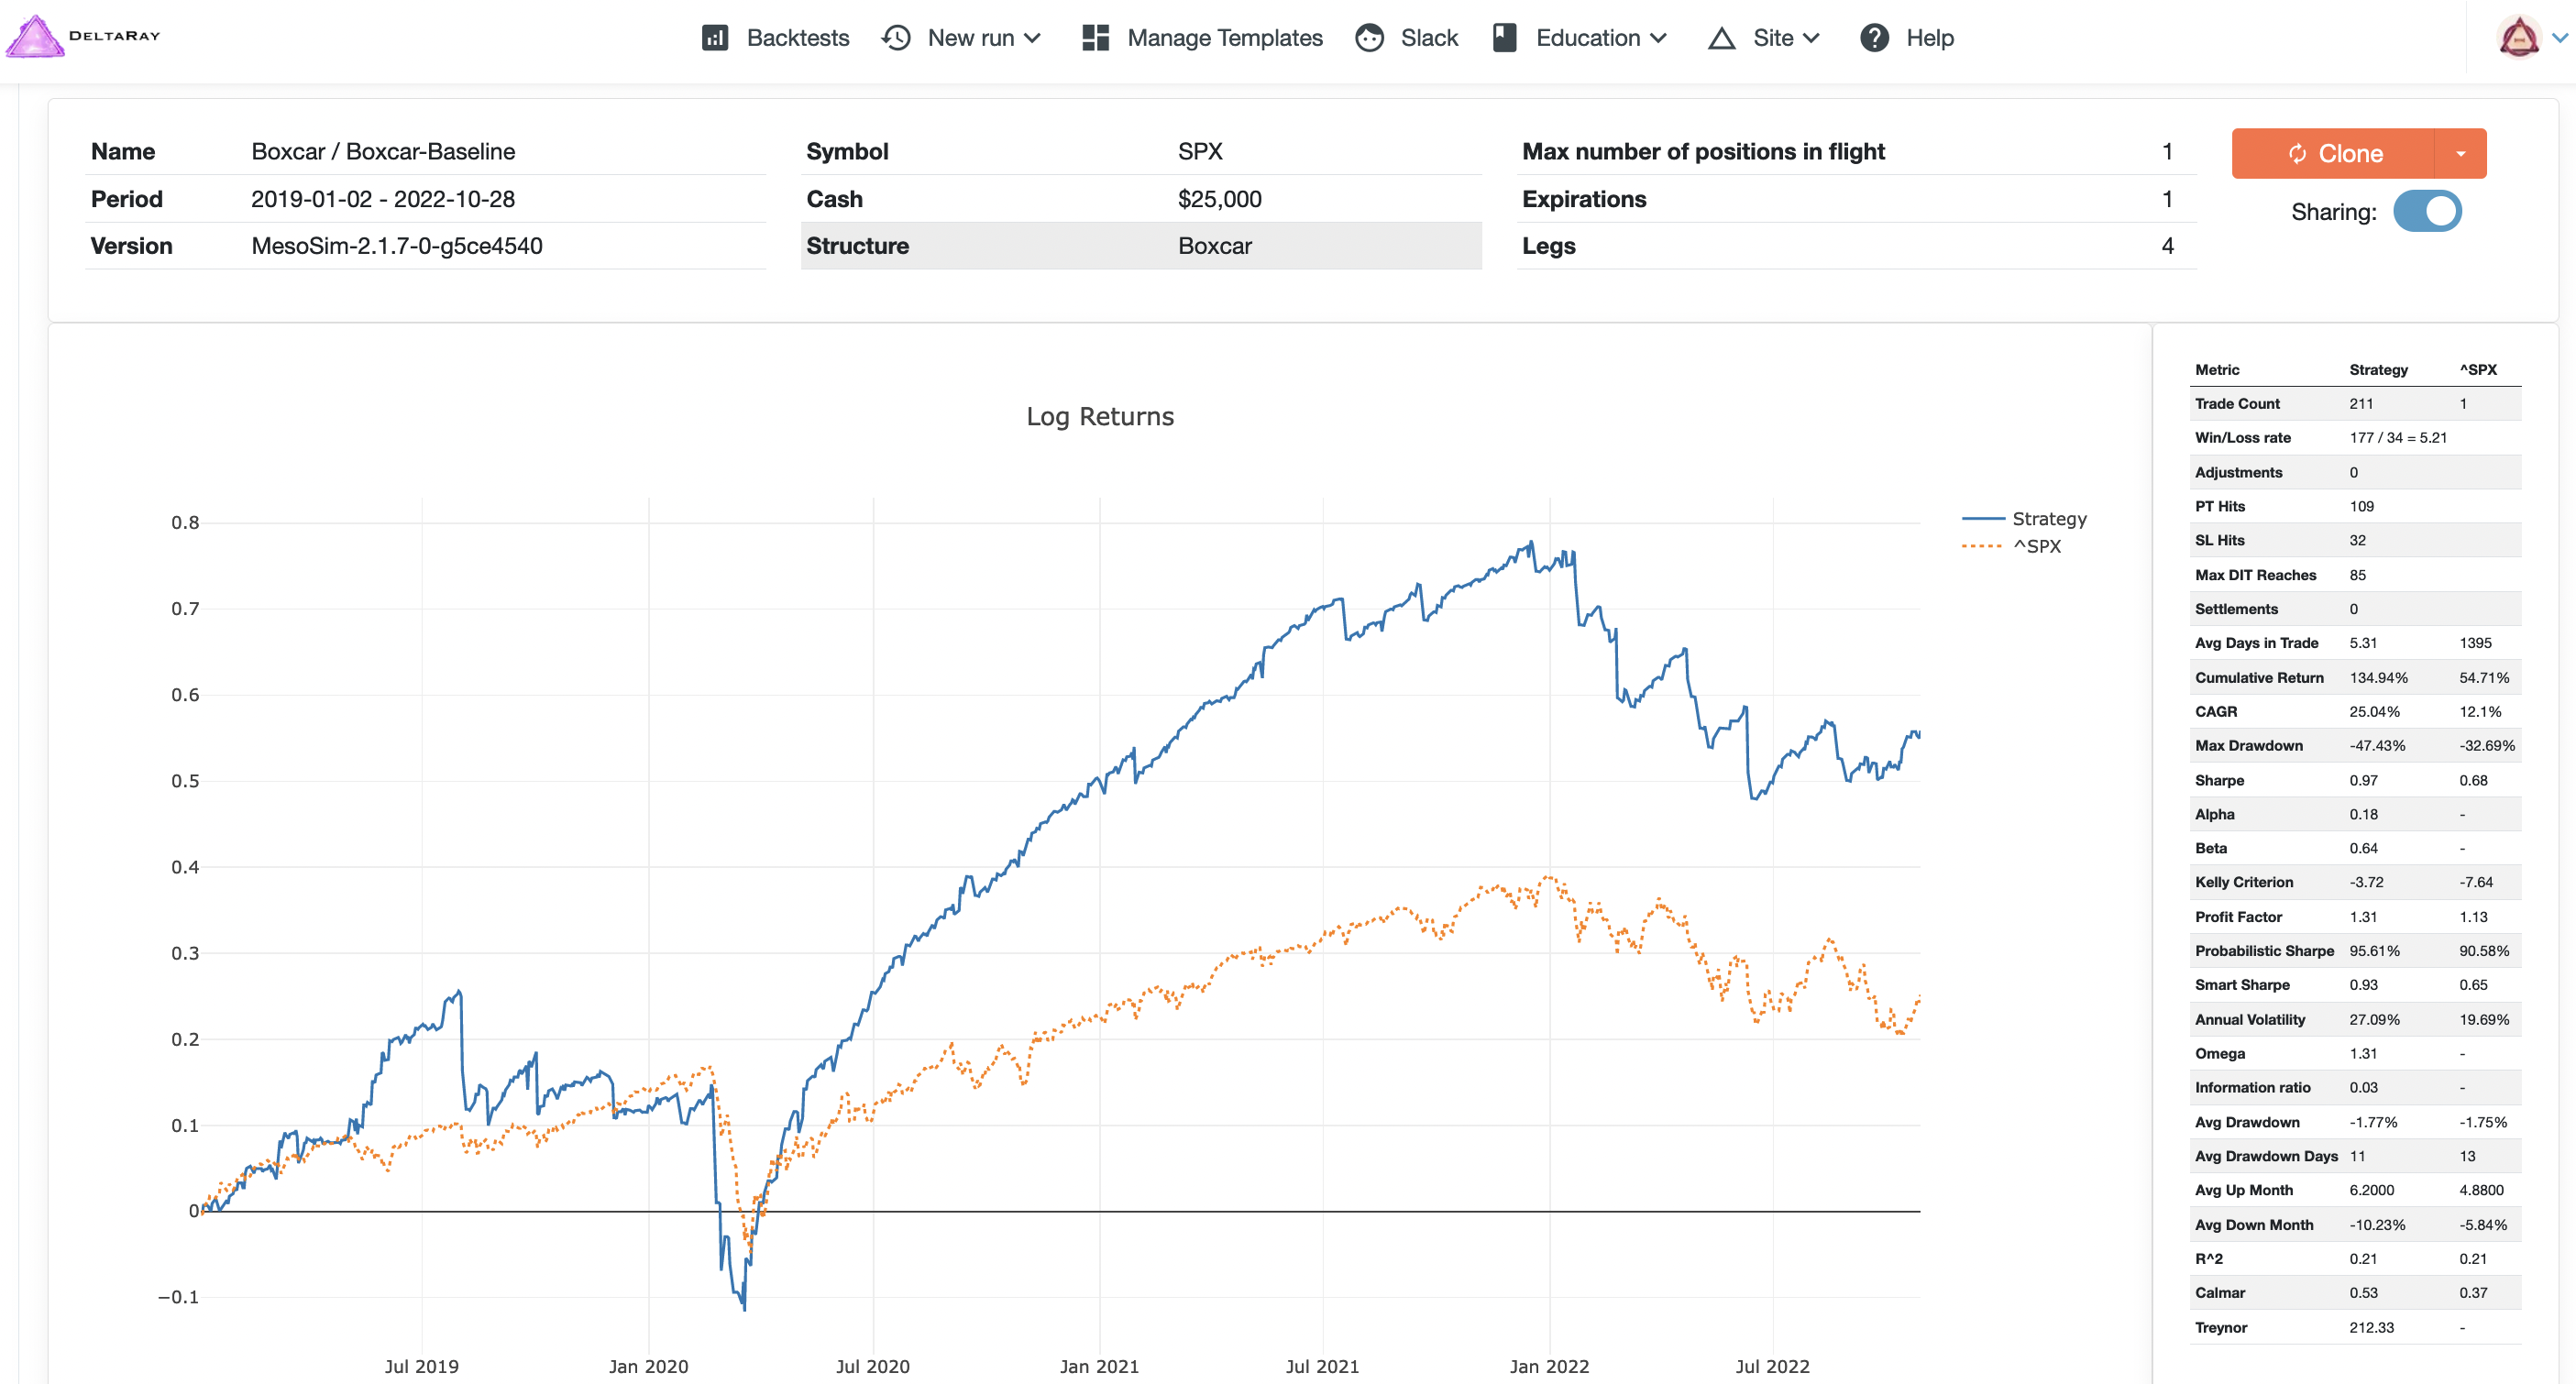The width and height of the screenshot is (2576, 1384).
Task: Click the Help question mark icon
Action: pos(1874,38)
